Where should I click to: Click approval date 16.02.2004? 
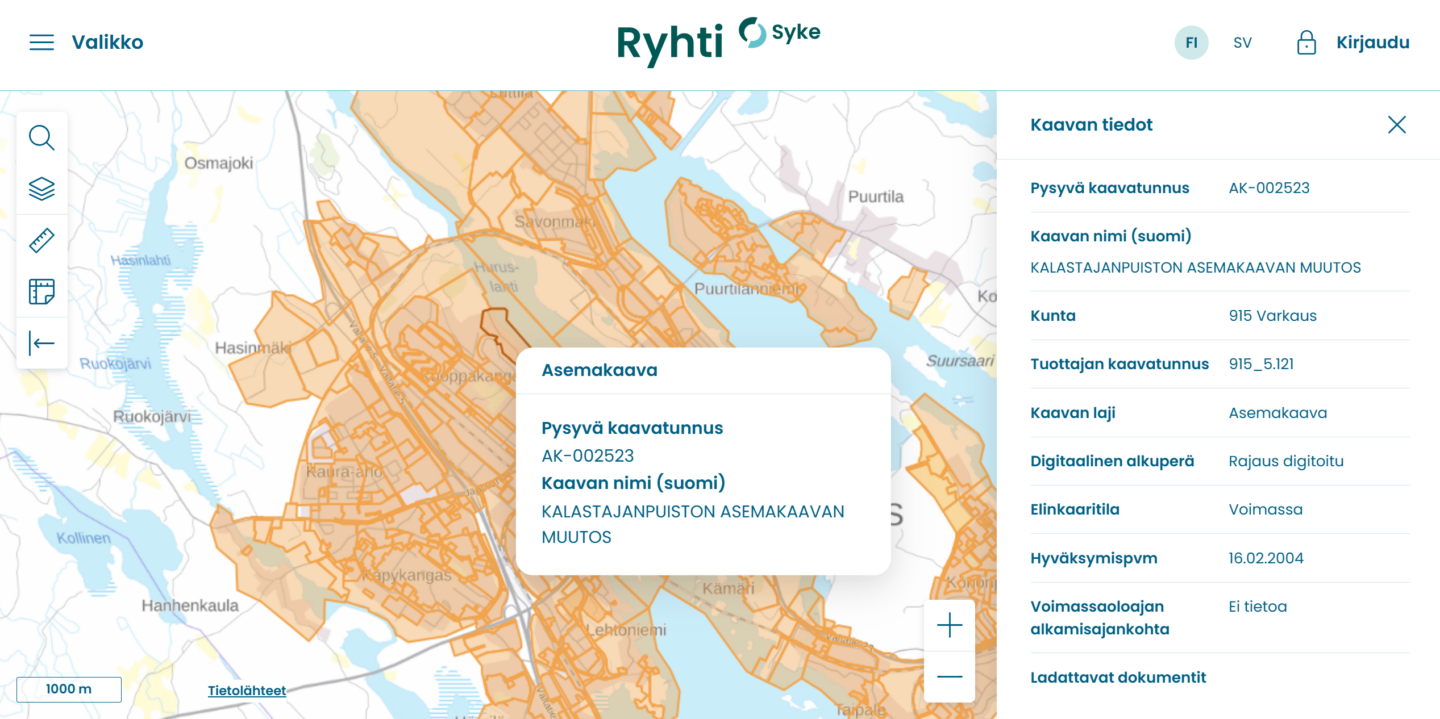(1266, 558)
